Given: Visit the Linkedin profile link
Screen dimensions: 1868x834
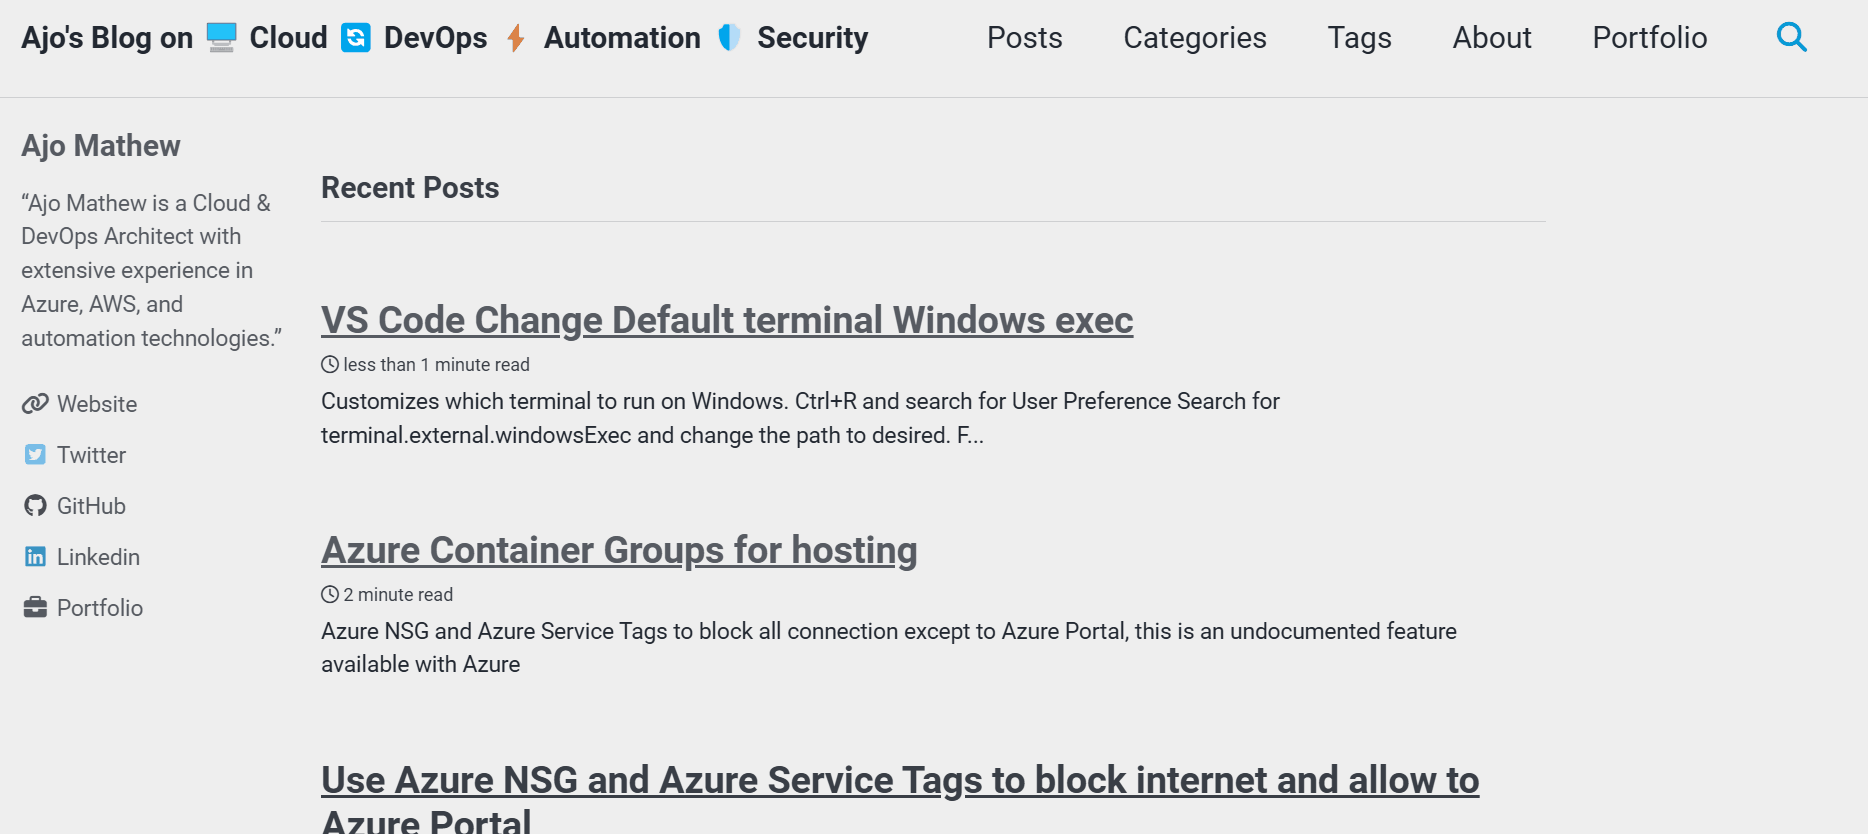Looking at the screenshot, I should click(98, 557).
